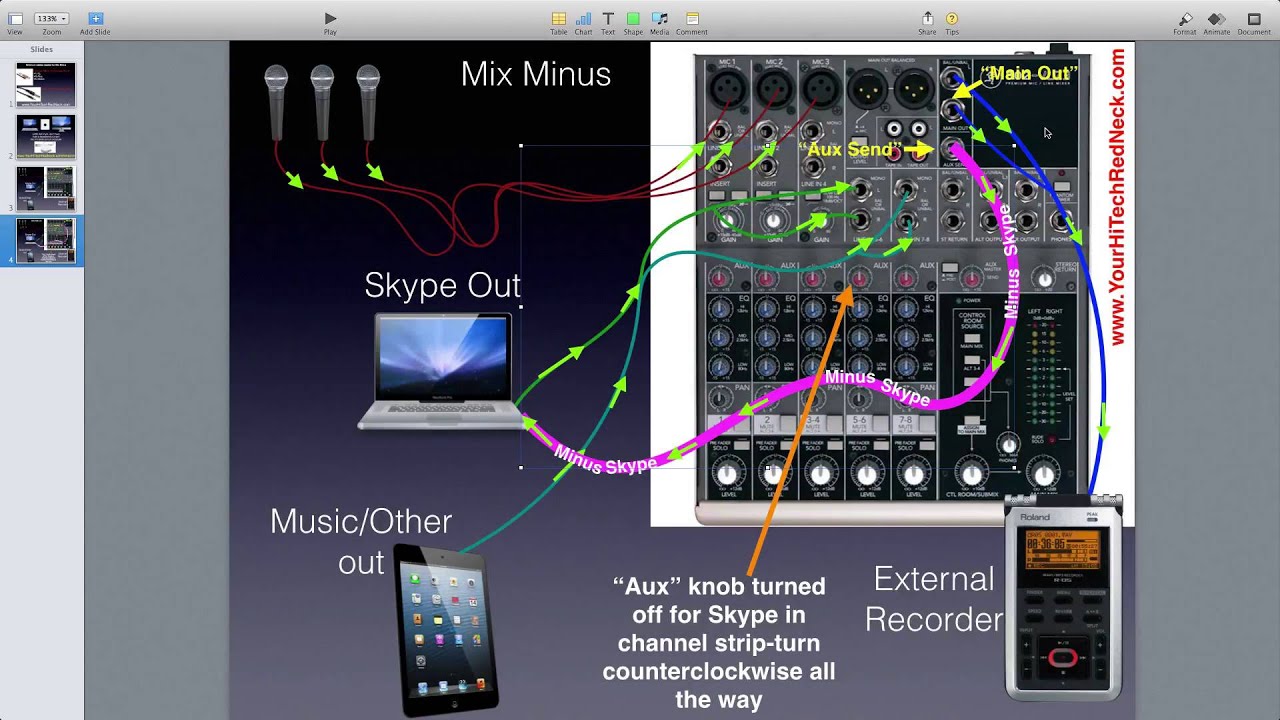
Task: Click the "Slides" navigator header
Action: click(42, 49)
